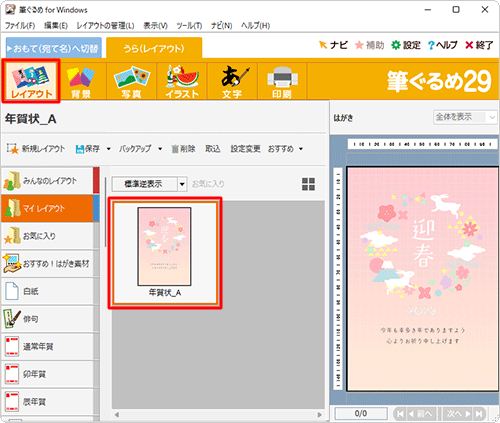
Task: Click the 終了 red X exit button
Action: click(479, 45)
